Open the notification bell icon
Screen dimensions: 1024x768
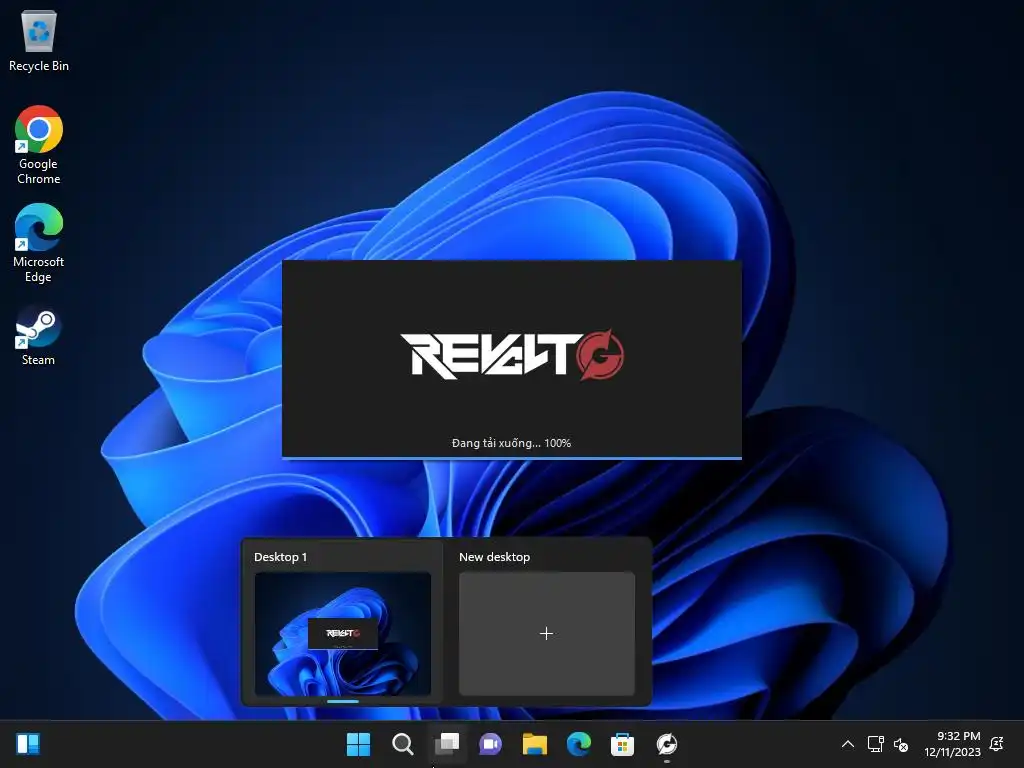pos(997,744)
